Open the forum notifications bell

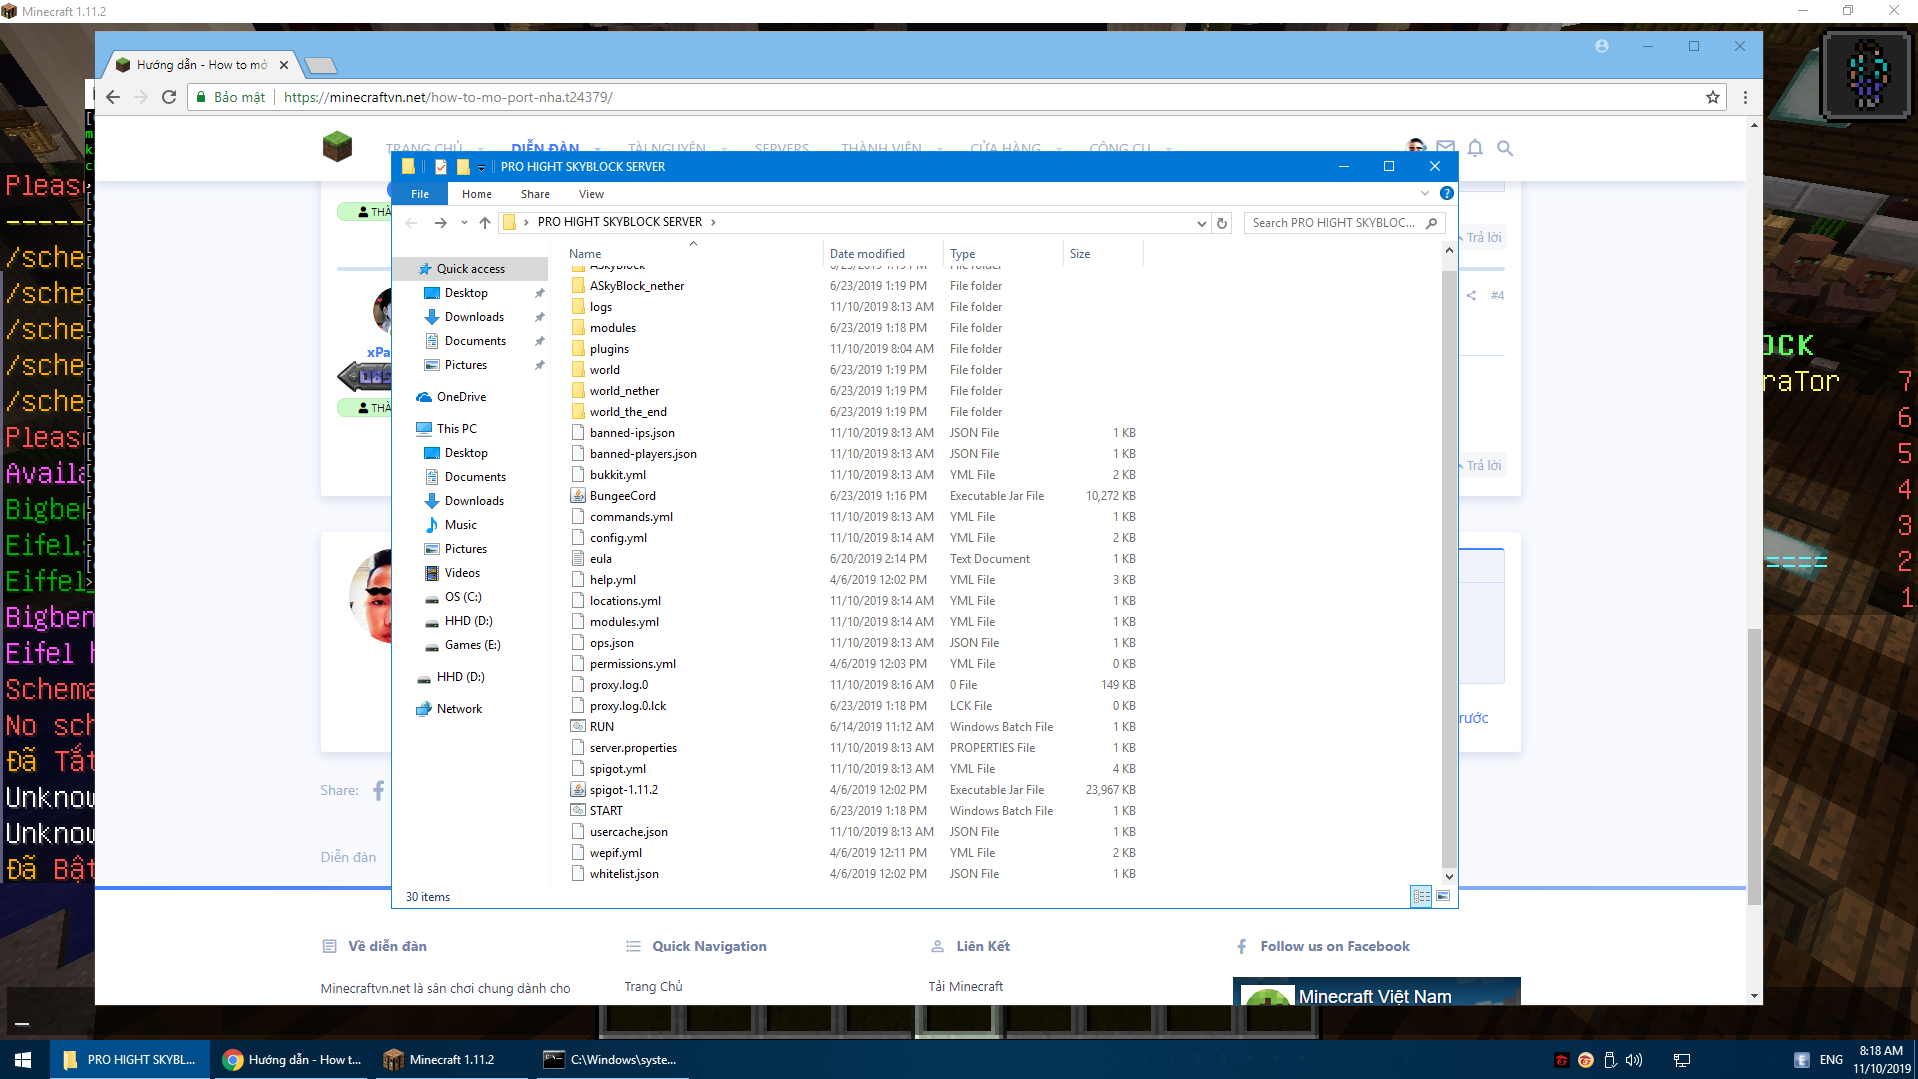(1475, 148)
